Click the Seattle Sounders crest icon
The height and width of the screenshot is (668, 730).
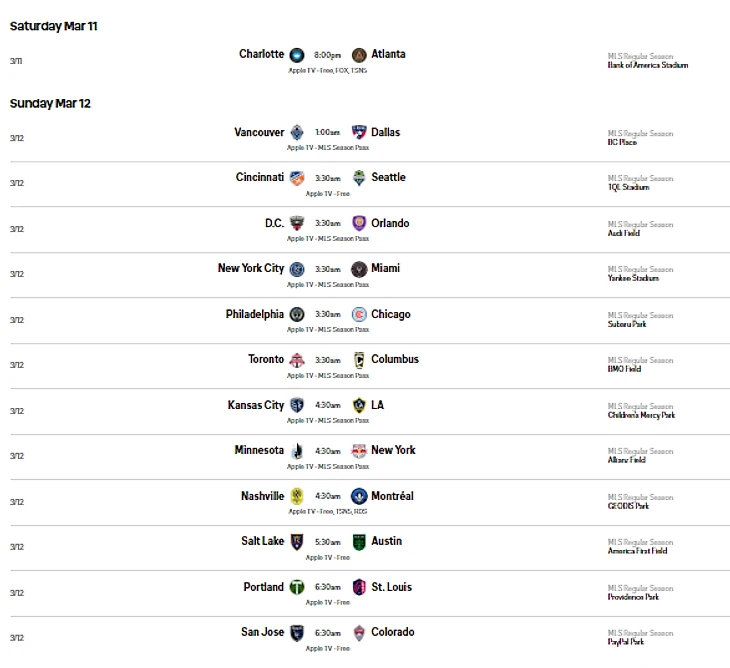click(359, 178)
